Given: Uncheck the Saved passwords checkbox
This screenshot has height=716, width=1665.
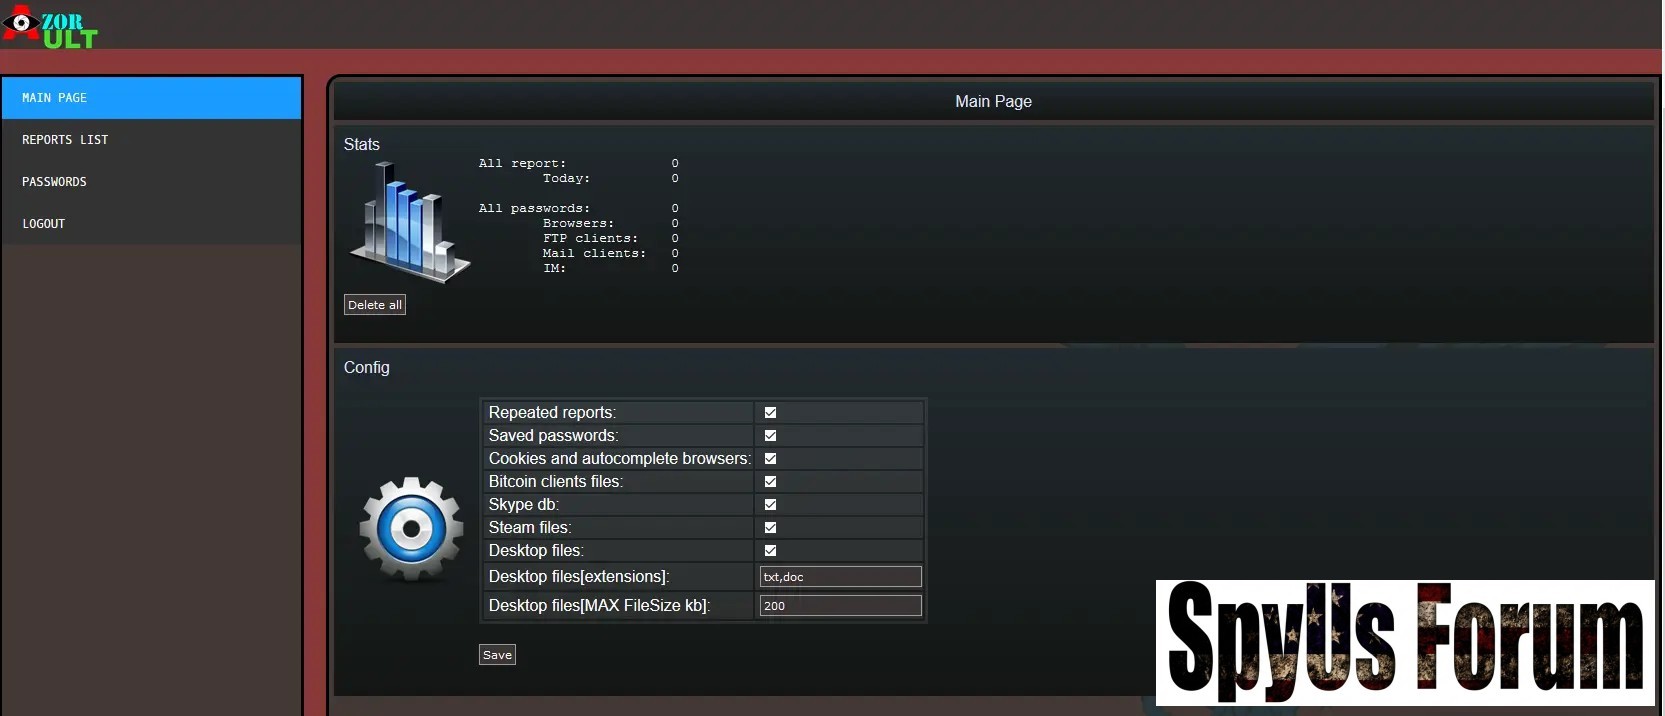Looking at the screenshot, I should tap(770, 436).
